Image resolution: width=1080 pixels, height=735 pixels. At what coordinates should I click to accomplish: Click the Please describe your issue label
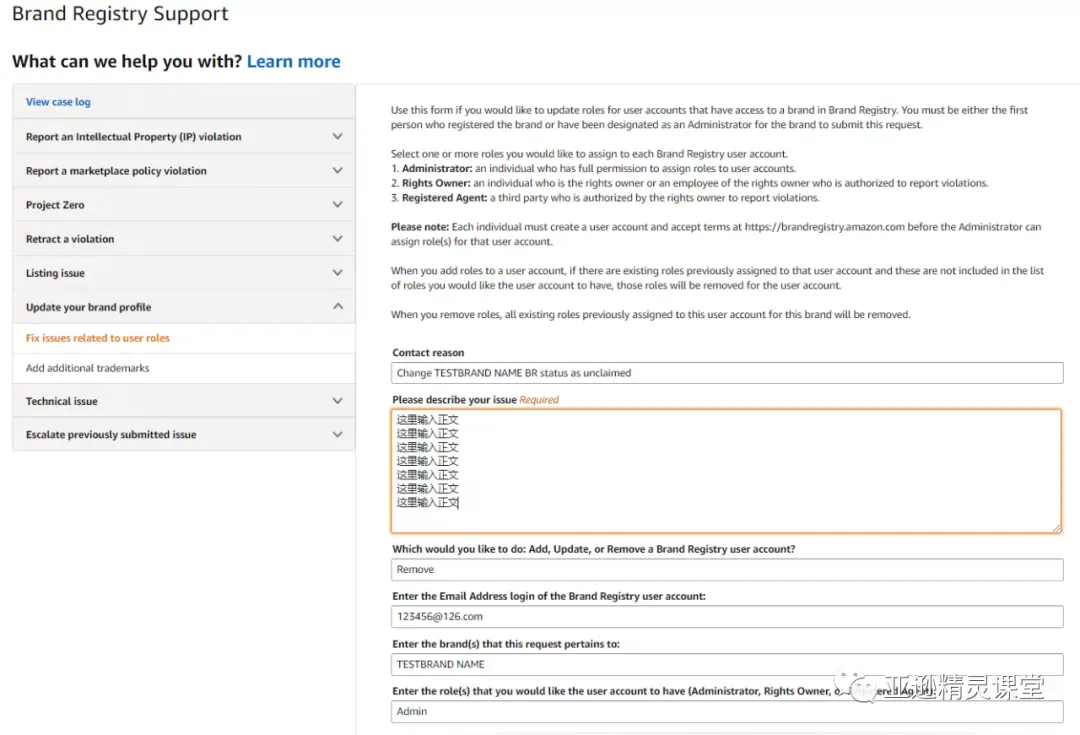click(454, 400)
